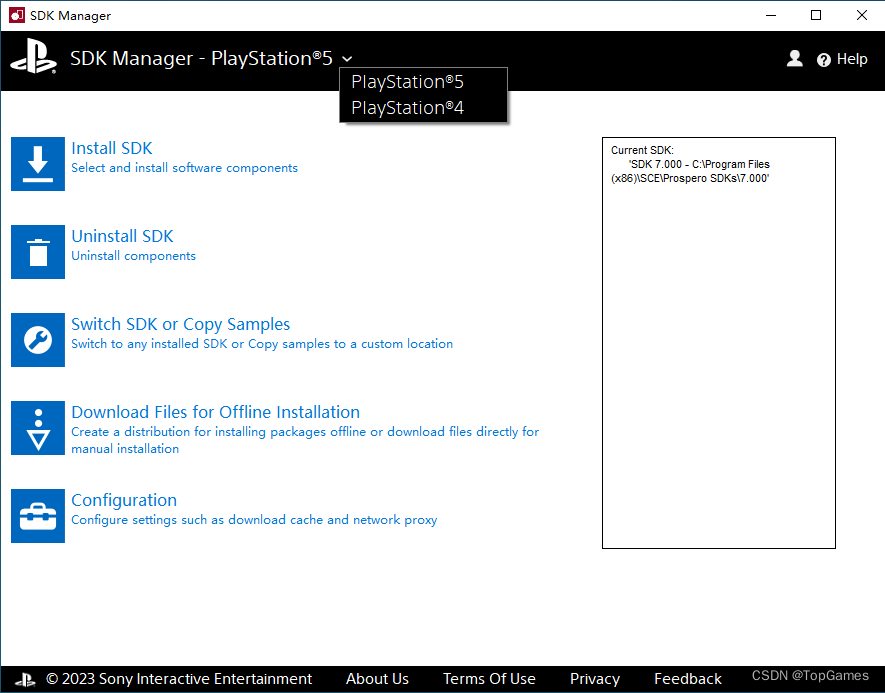This screenshot has width=885, height=693.
Task: Click the Sony Interactive Entertainment copyright text
Action: point(179,678)
